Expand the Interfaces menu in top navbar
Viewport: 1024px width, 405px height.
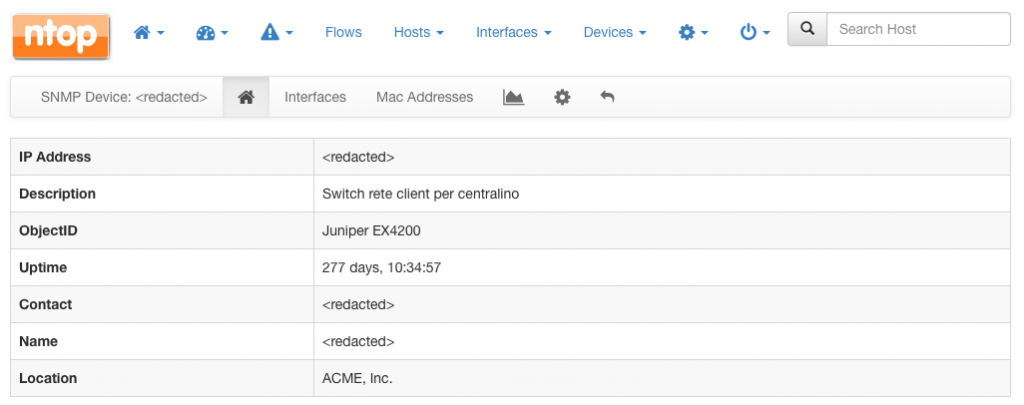[x=513, y=32]
